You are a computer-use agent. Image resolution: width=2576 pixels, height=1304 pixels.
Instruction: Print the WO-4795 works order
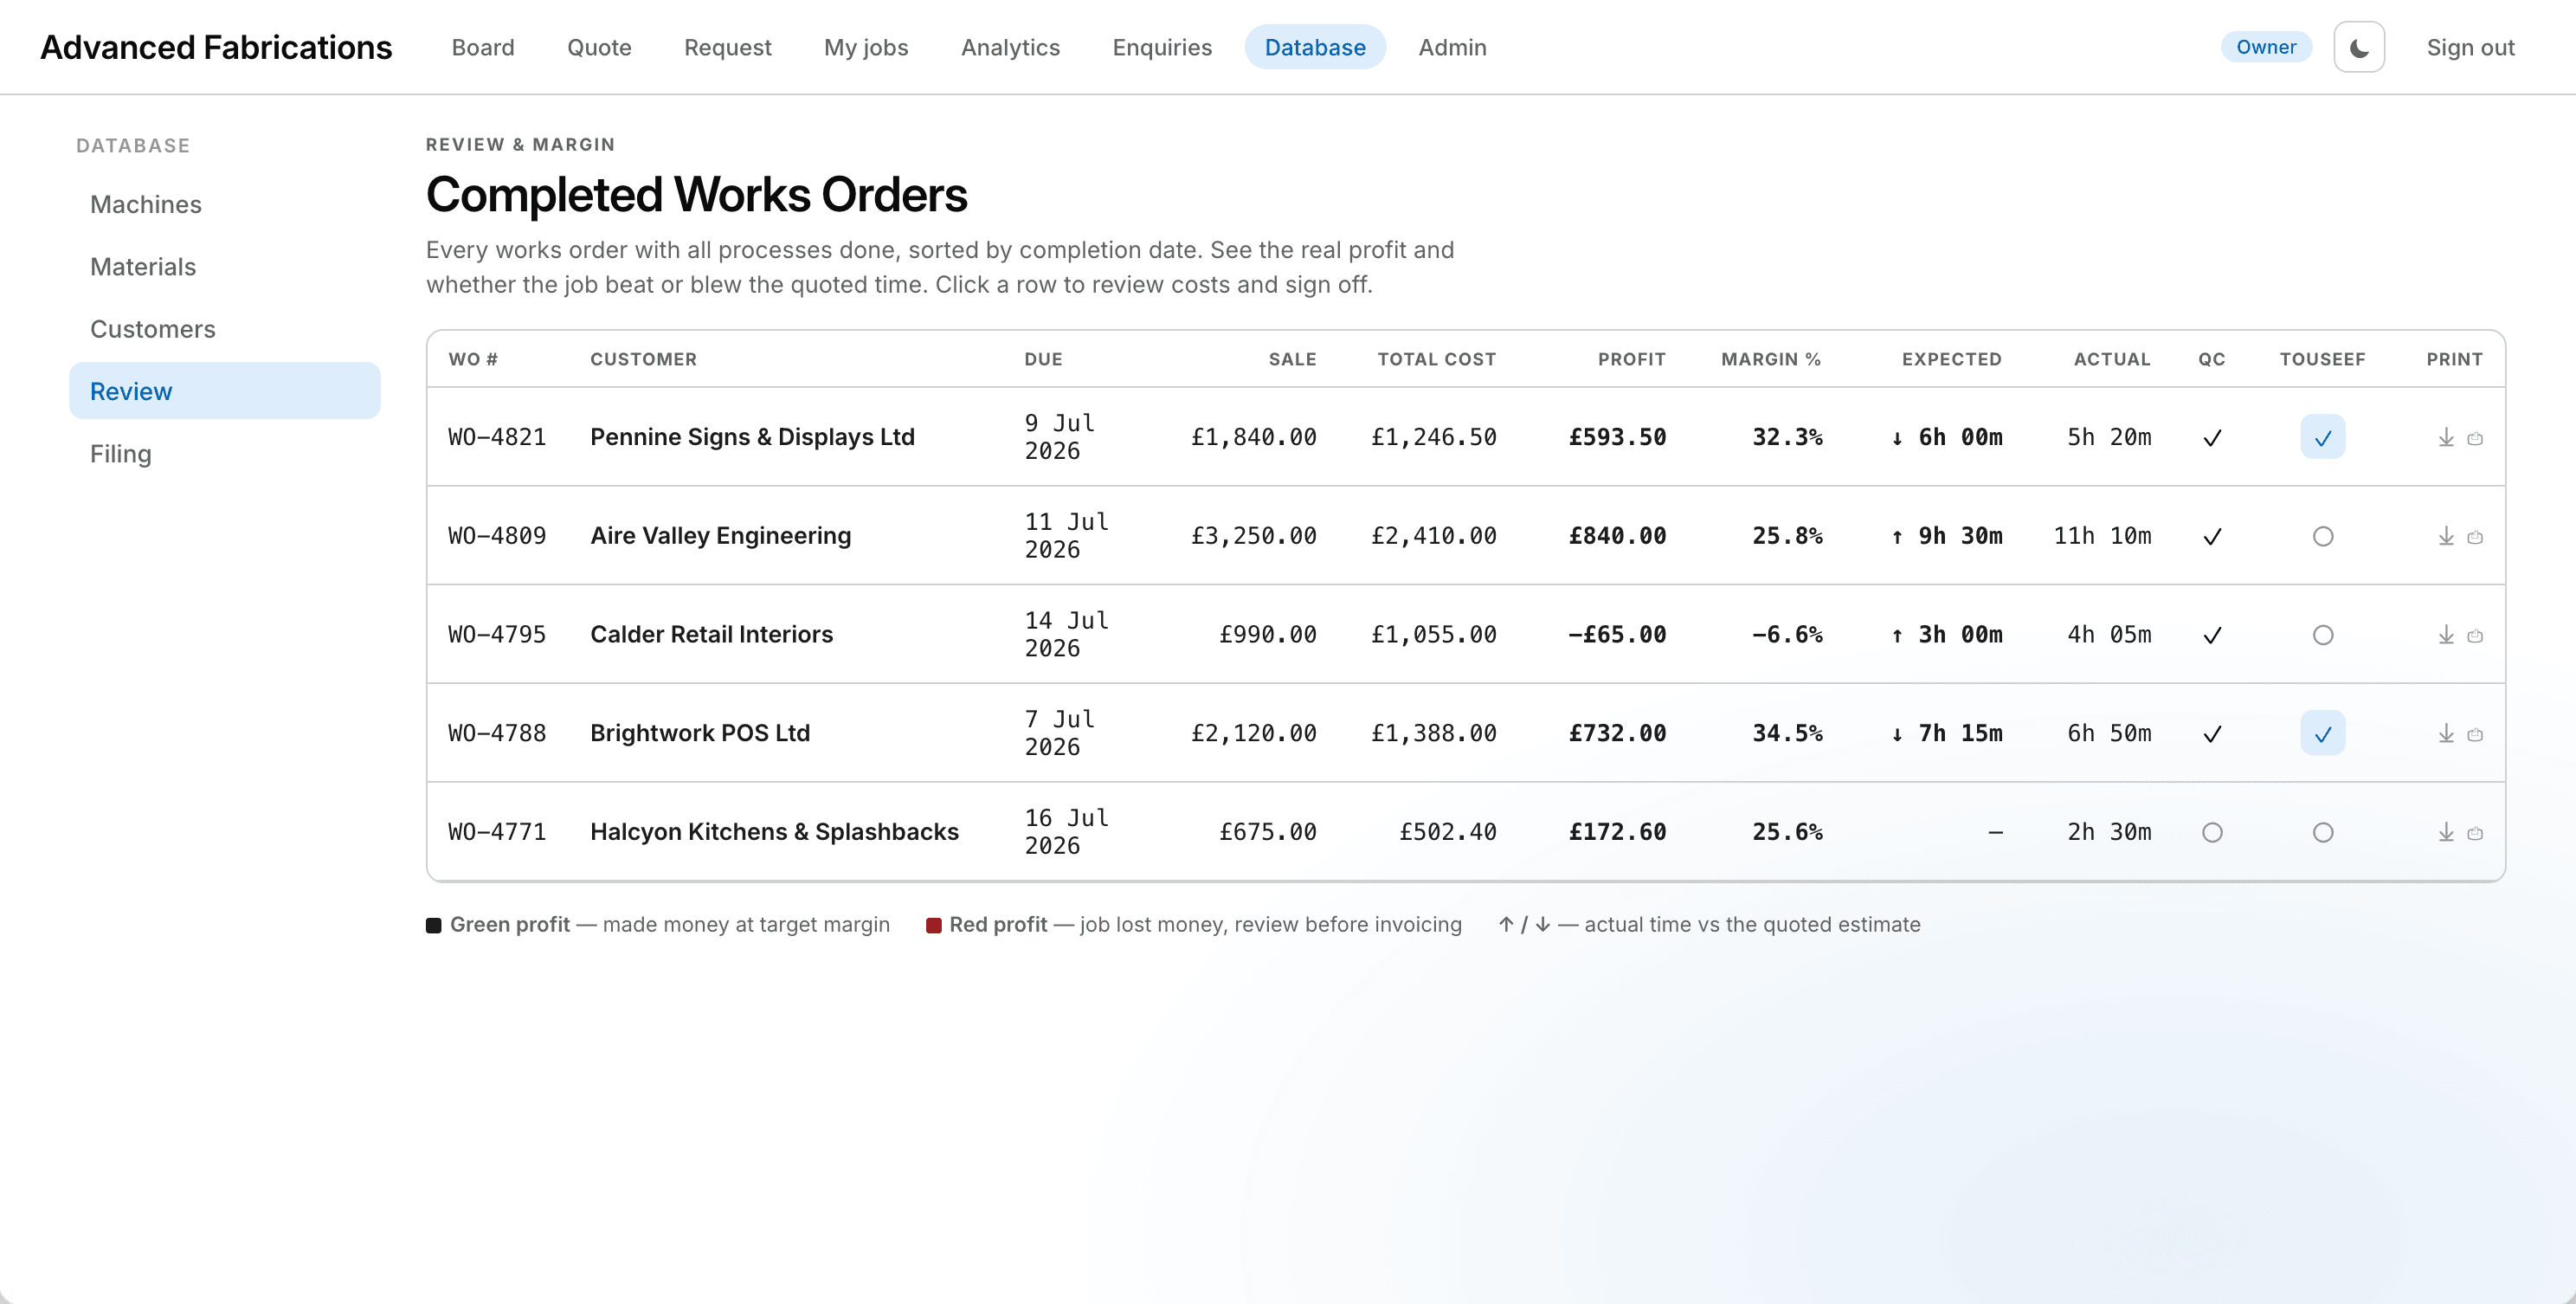[x=2475, y=636]
